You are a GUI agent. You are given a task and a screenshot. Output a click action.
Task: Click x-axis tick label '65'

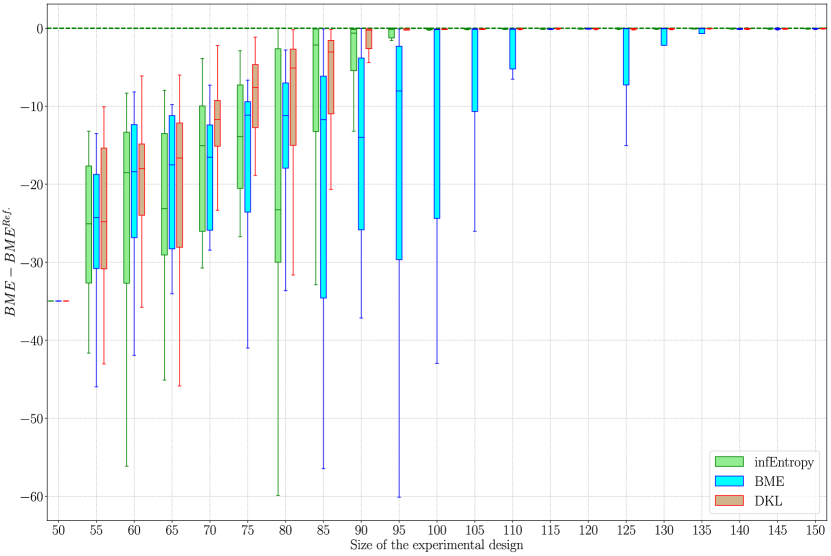click(172, 531)
